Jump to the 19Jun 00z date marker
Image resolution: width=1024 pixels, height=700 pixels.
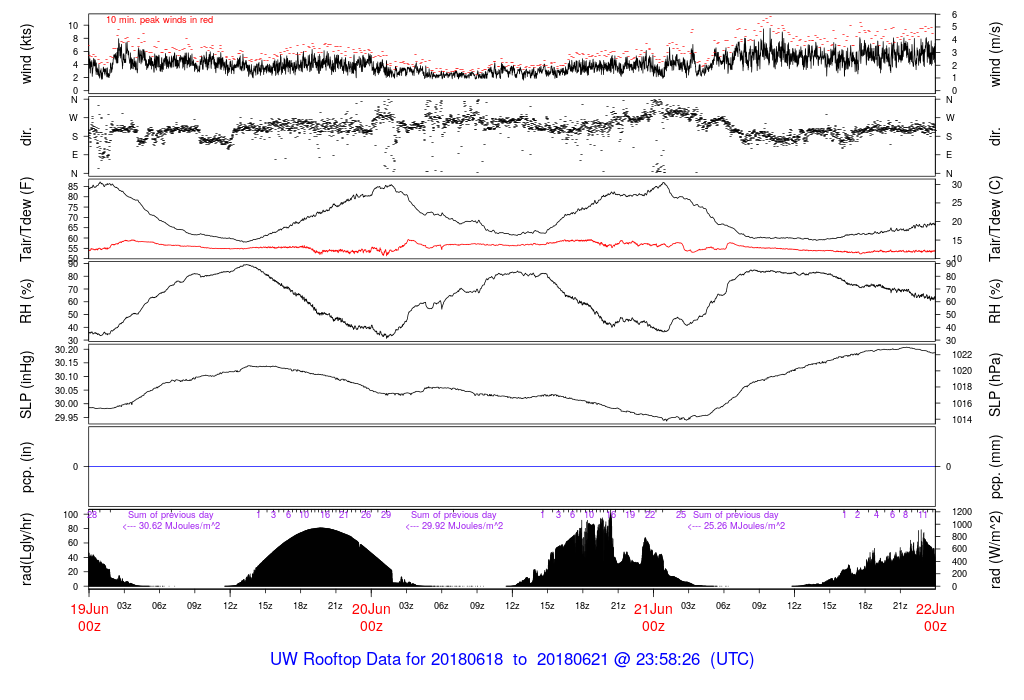(x=89, y=616)
